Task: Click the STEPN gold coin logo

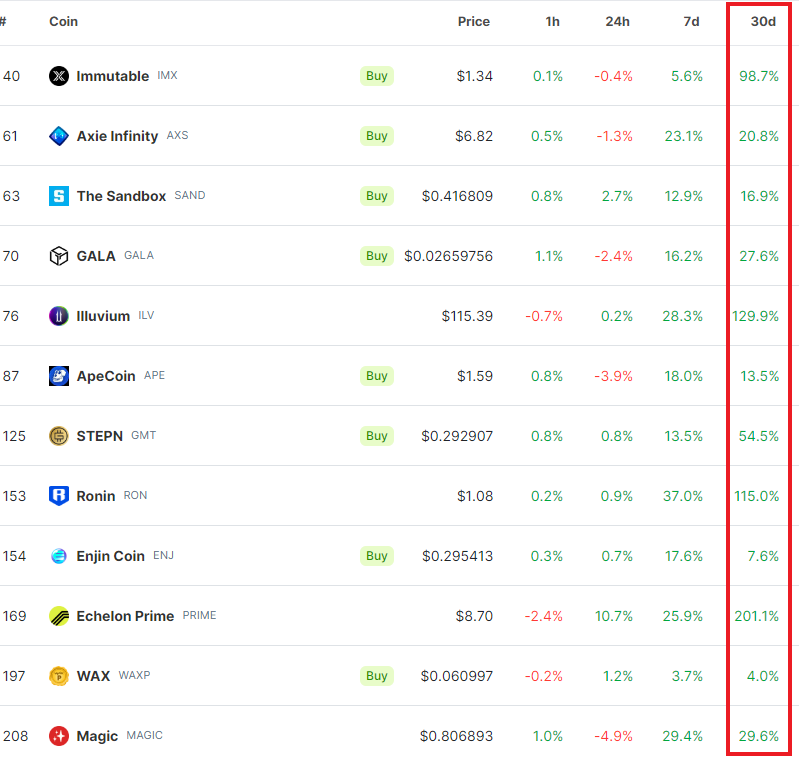Action: click(59, 436)
